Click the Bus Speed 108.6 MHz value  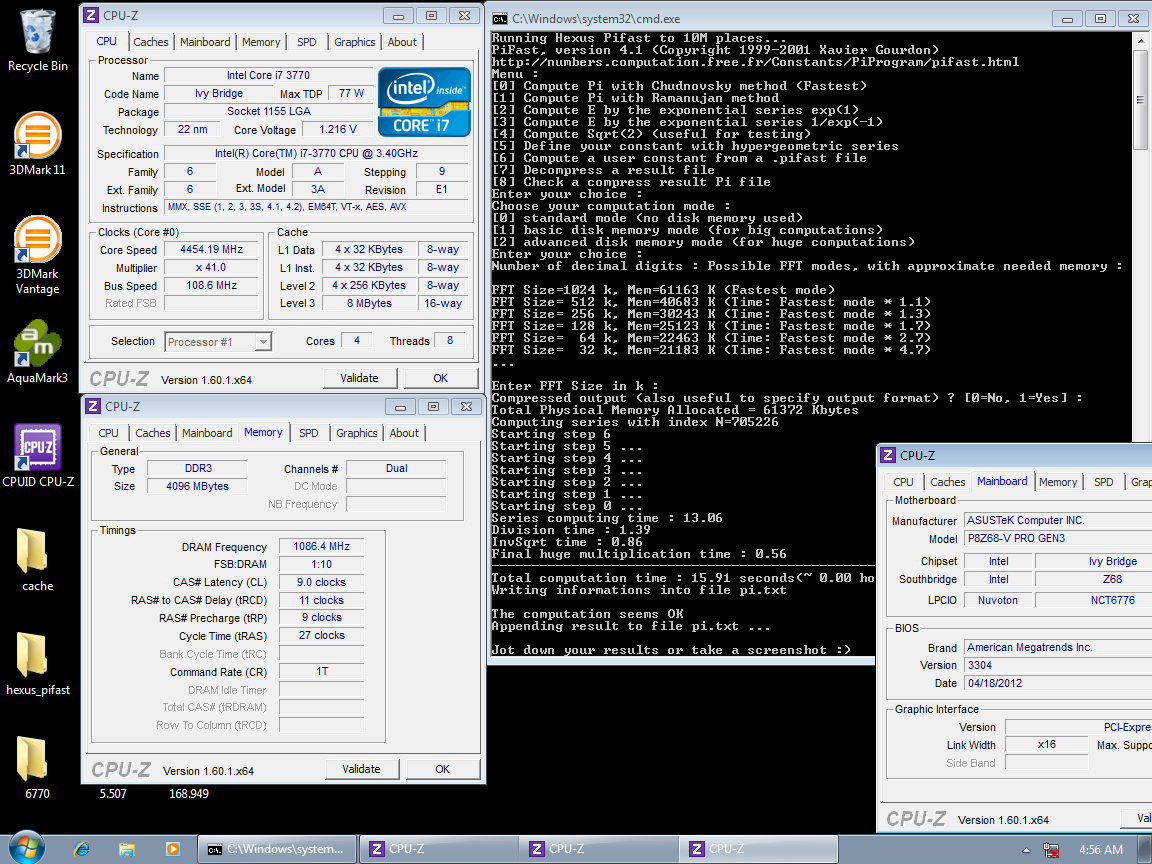pyautogui.click(x=212, y=285)
